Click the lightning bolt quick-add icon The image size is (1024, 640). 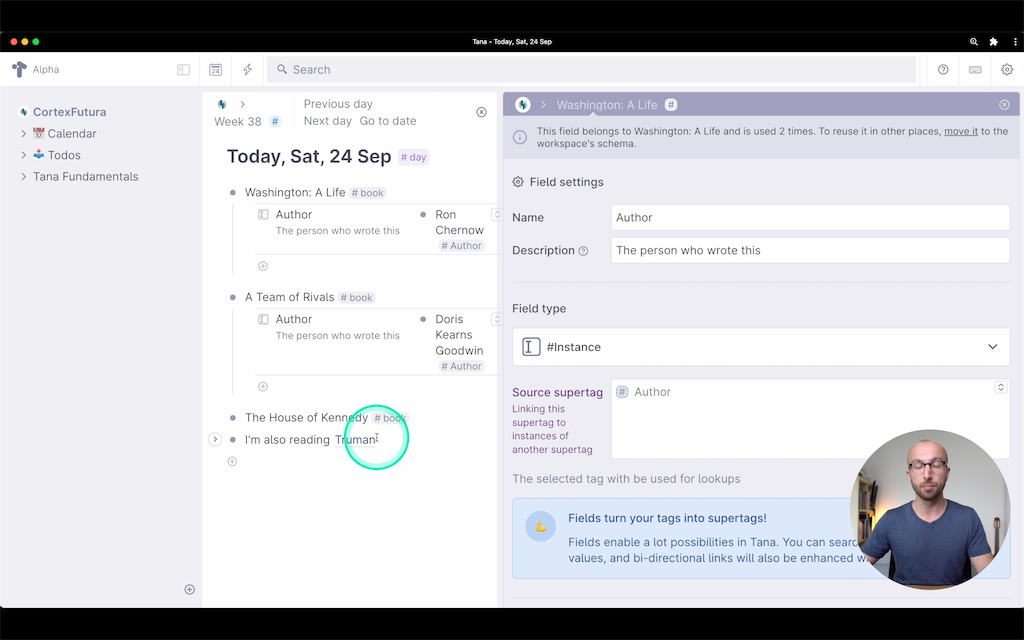pyautogui.click(x=248, y=70)
